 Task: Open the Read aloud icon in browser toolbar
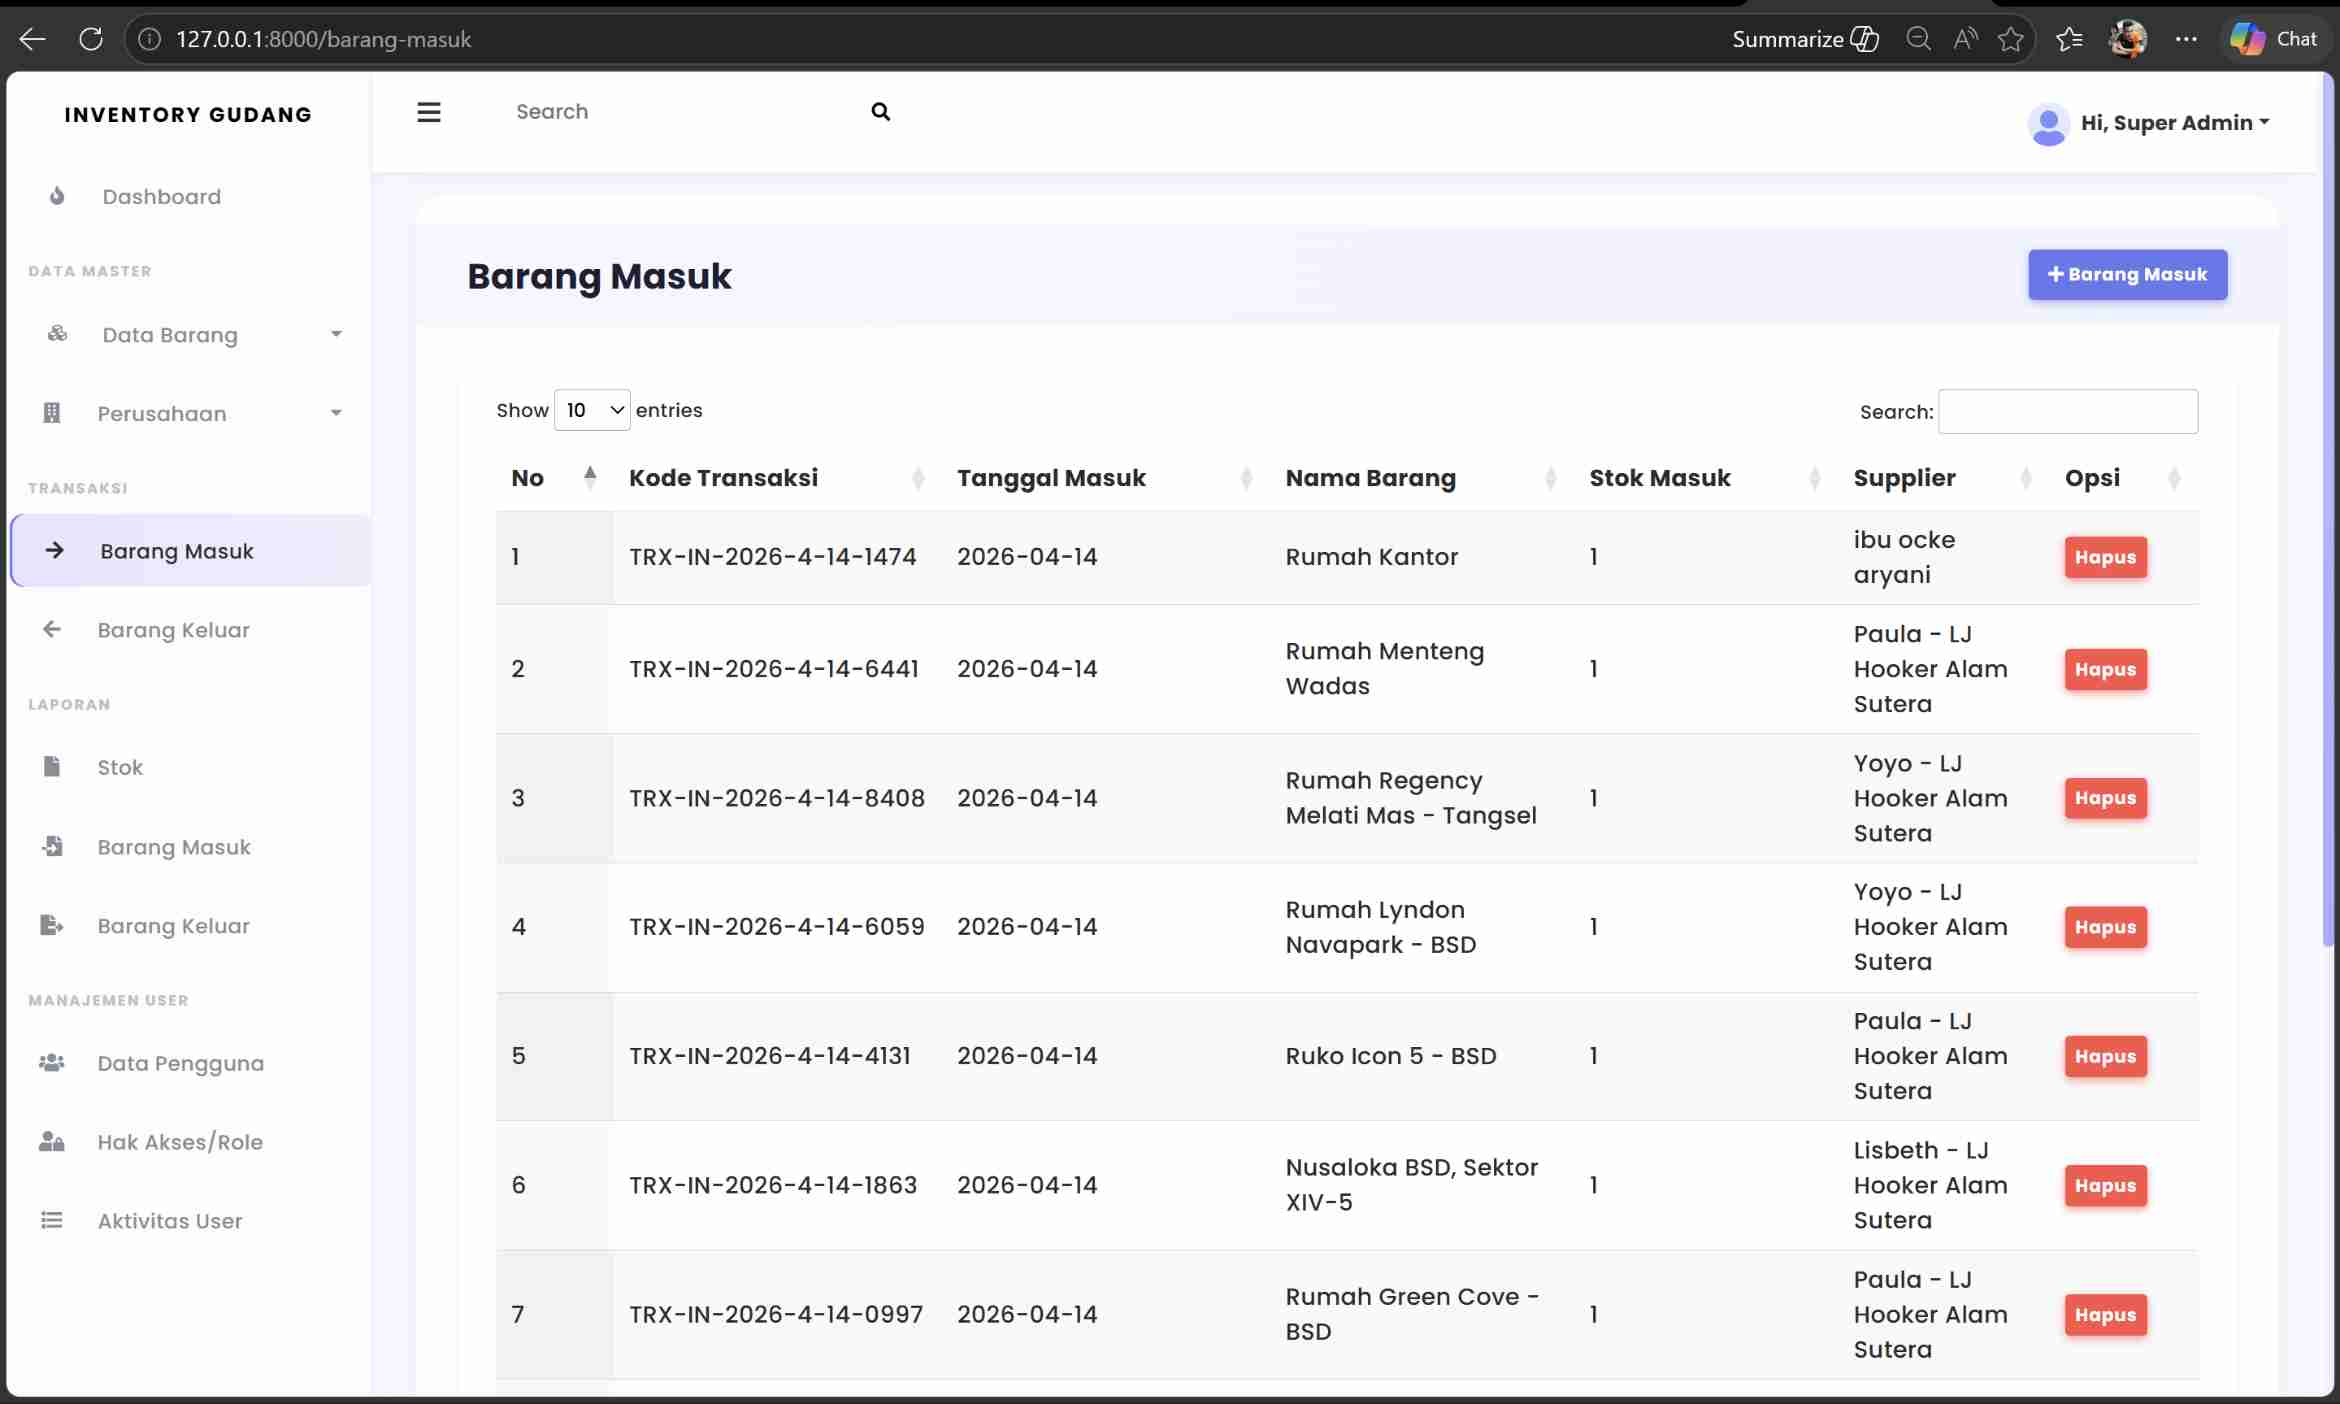click(x=1965, y=39)
